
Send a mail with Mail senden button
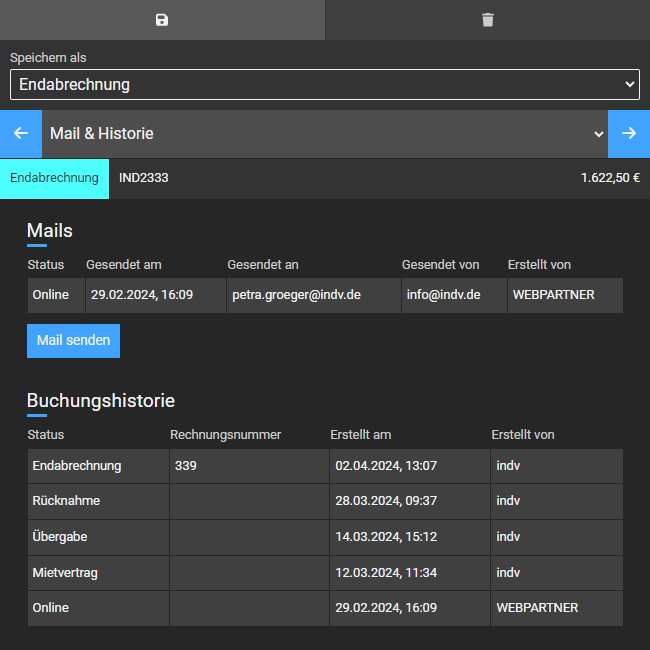[x=73, y=341]
